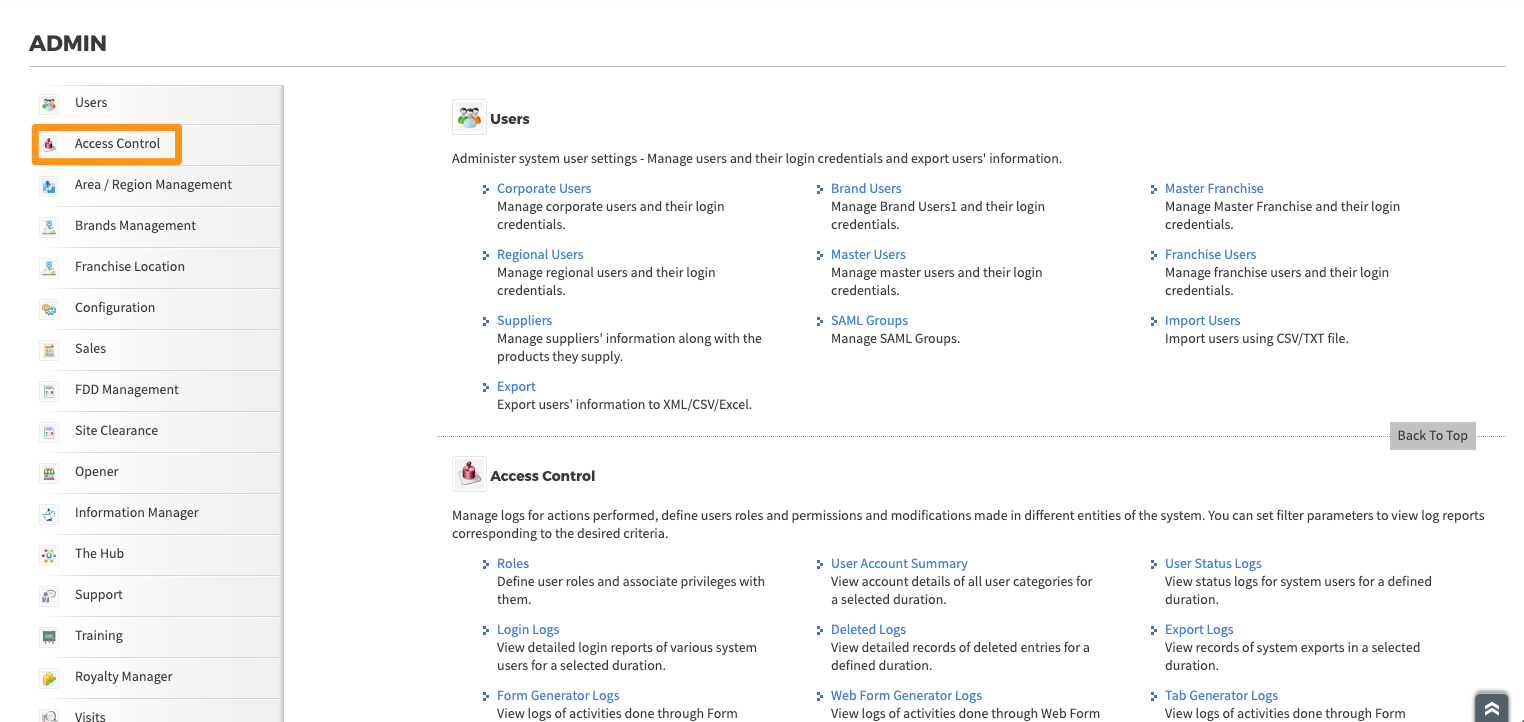Open the SAML Groups link

point(869,320)
